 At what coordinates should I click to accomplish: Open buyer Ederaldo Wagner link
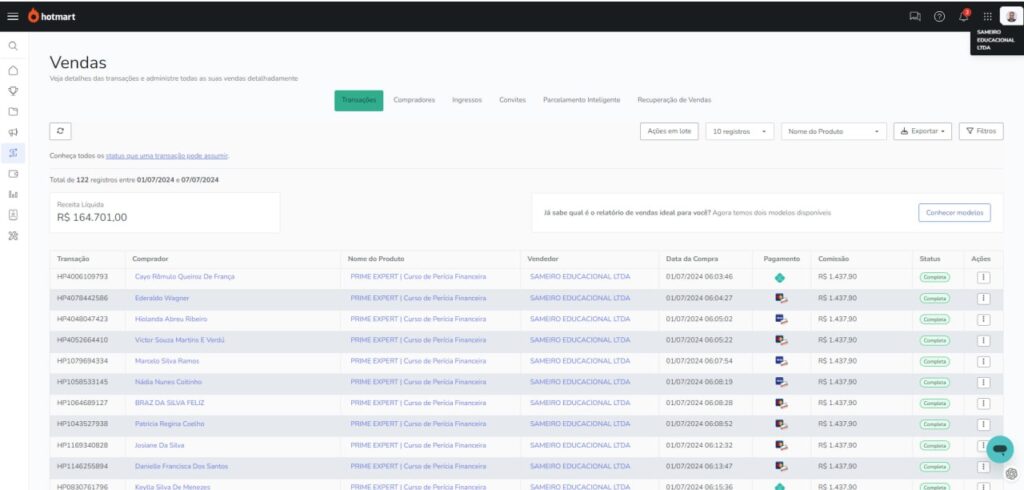(162, 298)
